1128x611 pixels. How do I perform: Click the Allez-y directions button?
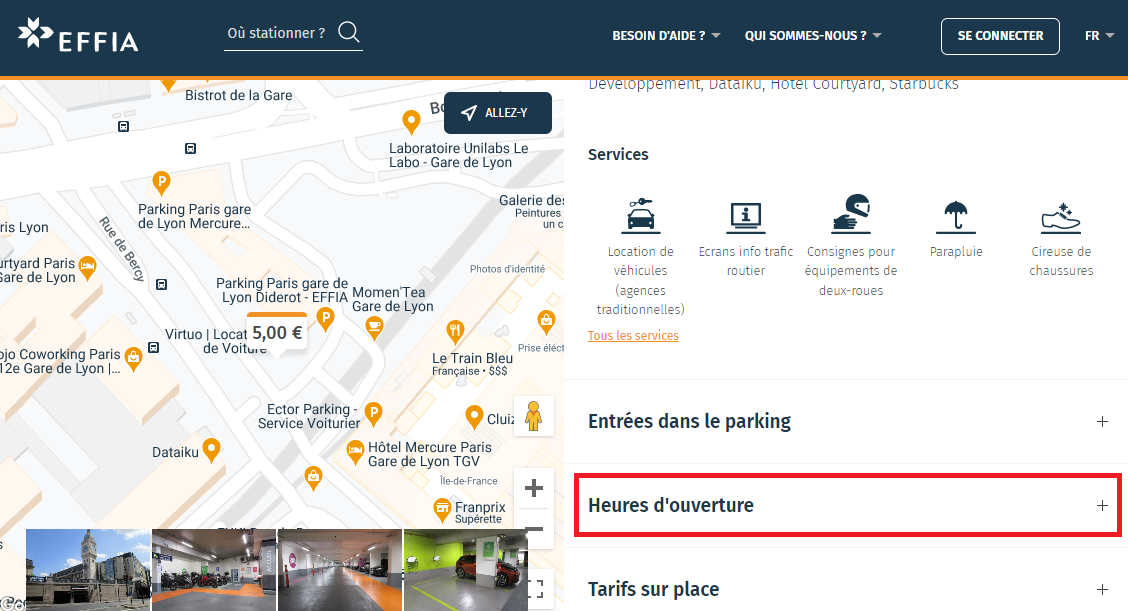click(498, 113)
